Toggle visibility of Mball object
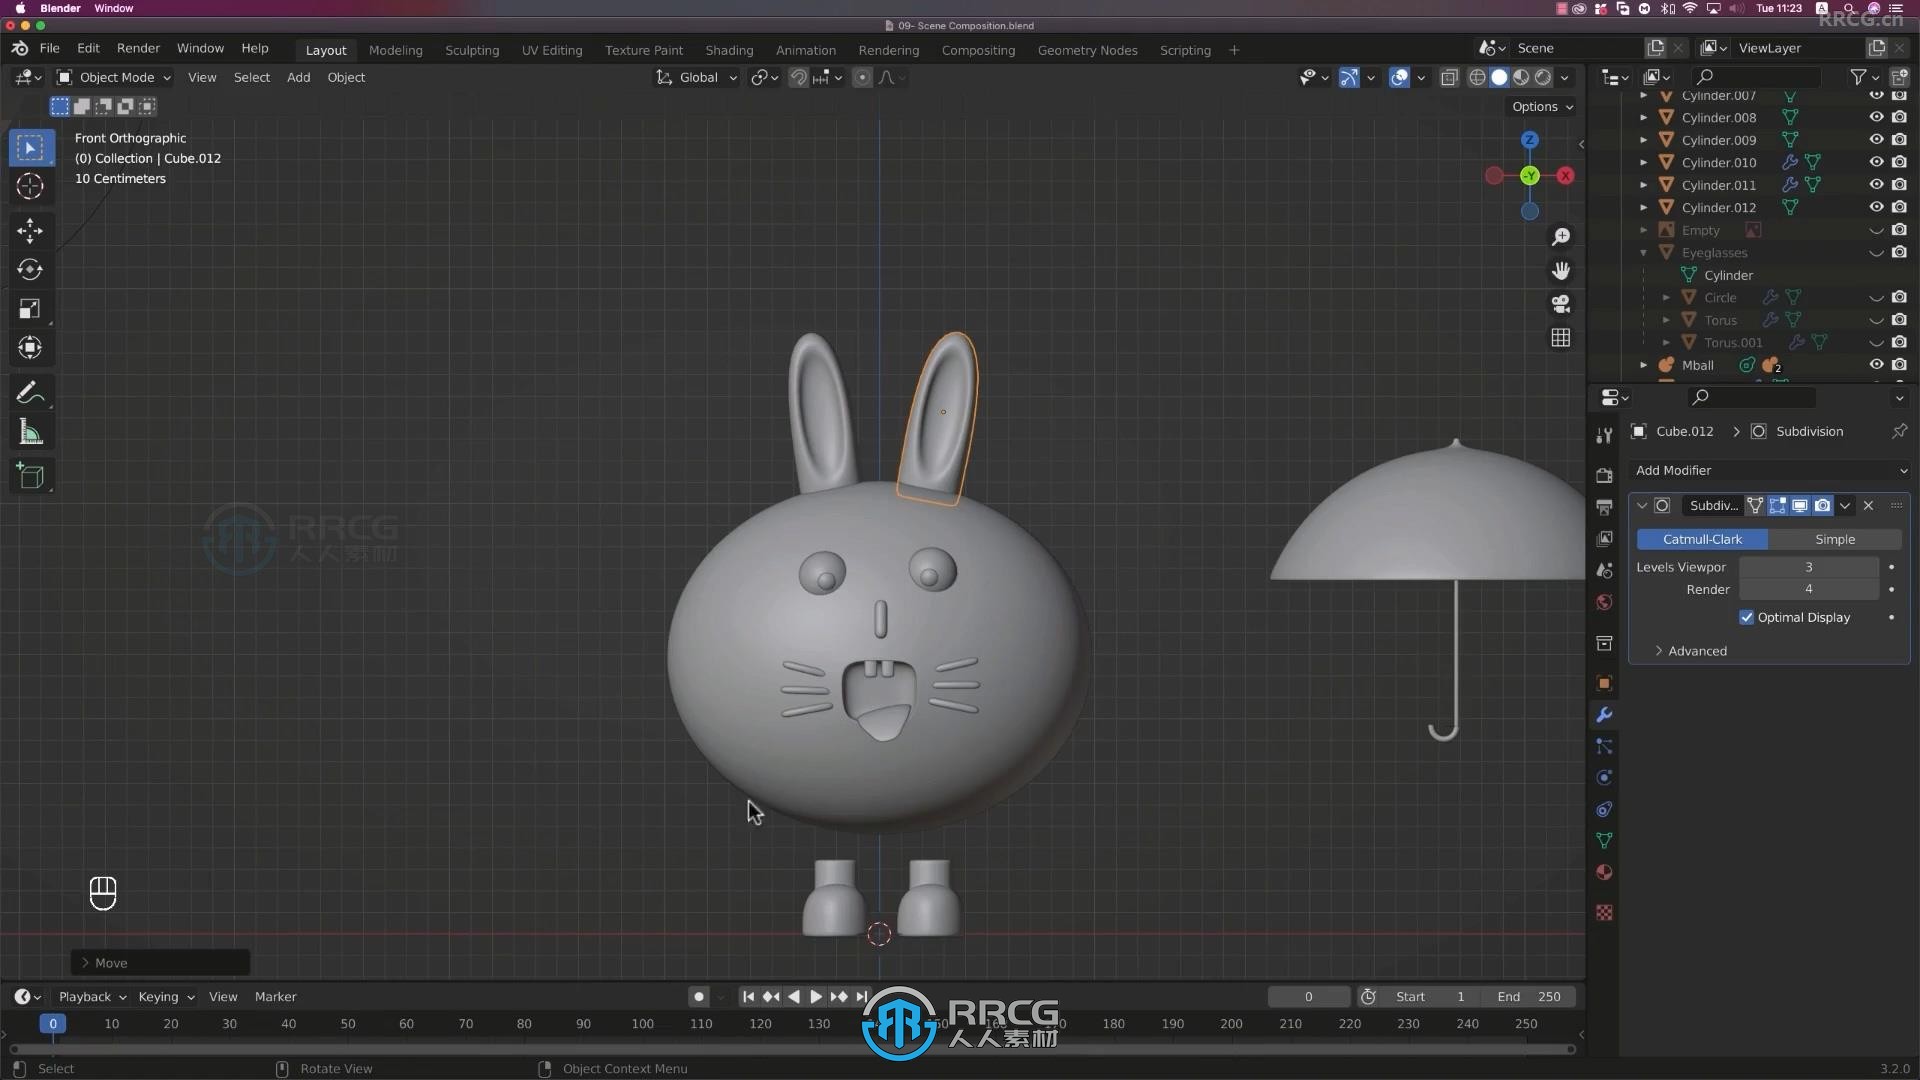 pyautogui.click(x=1876, y=364)
